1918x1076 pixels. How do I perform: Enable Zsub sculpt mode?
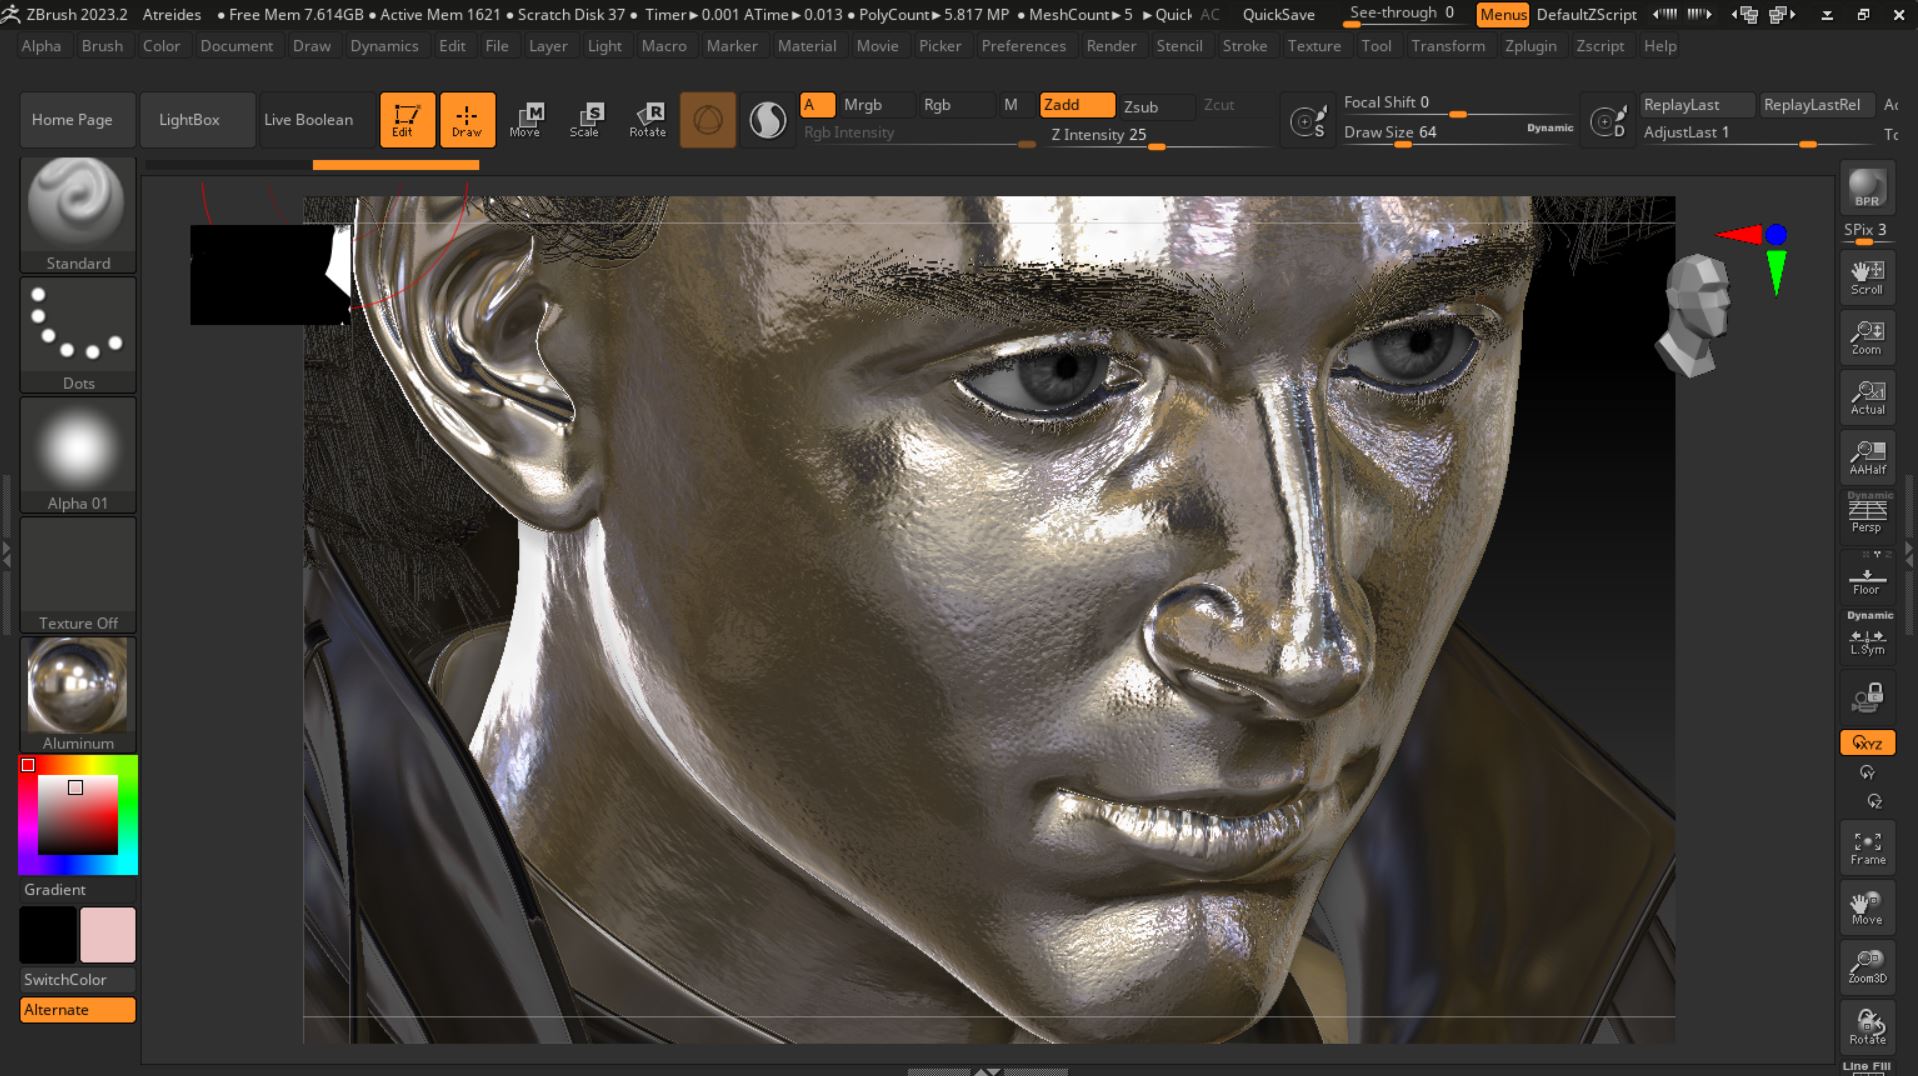point(1157,106)
